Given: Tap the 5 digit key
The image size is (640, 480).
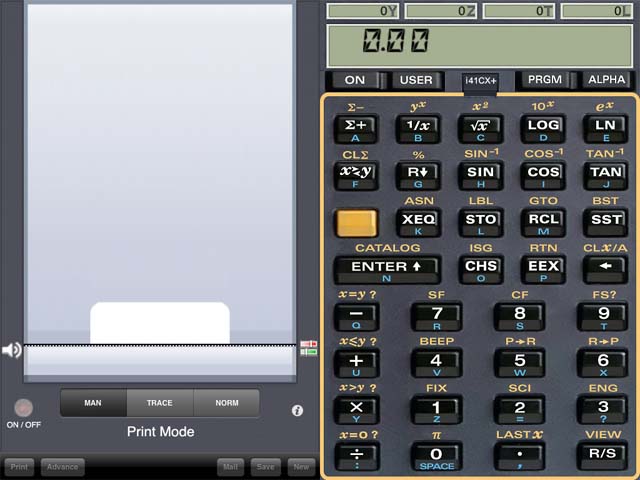Looking at the screenshot, I should pyautogui.click(x=520, y=364).
